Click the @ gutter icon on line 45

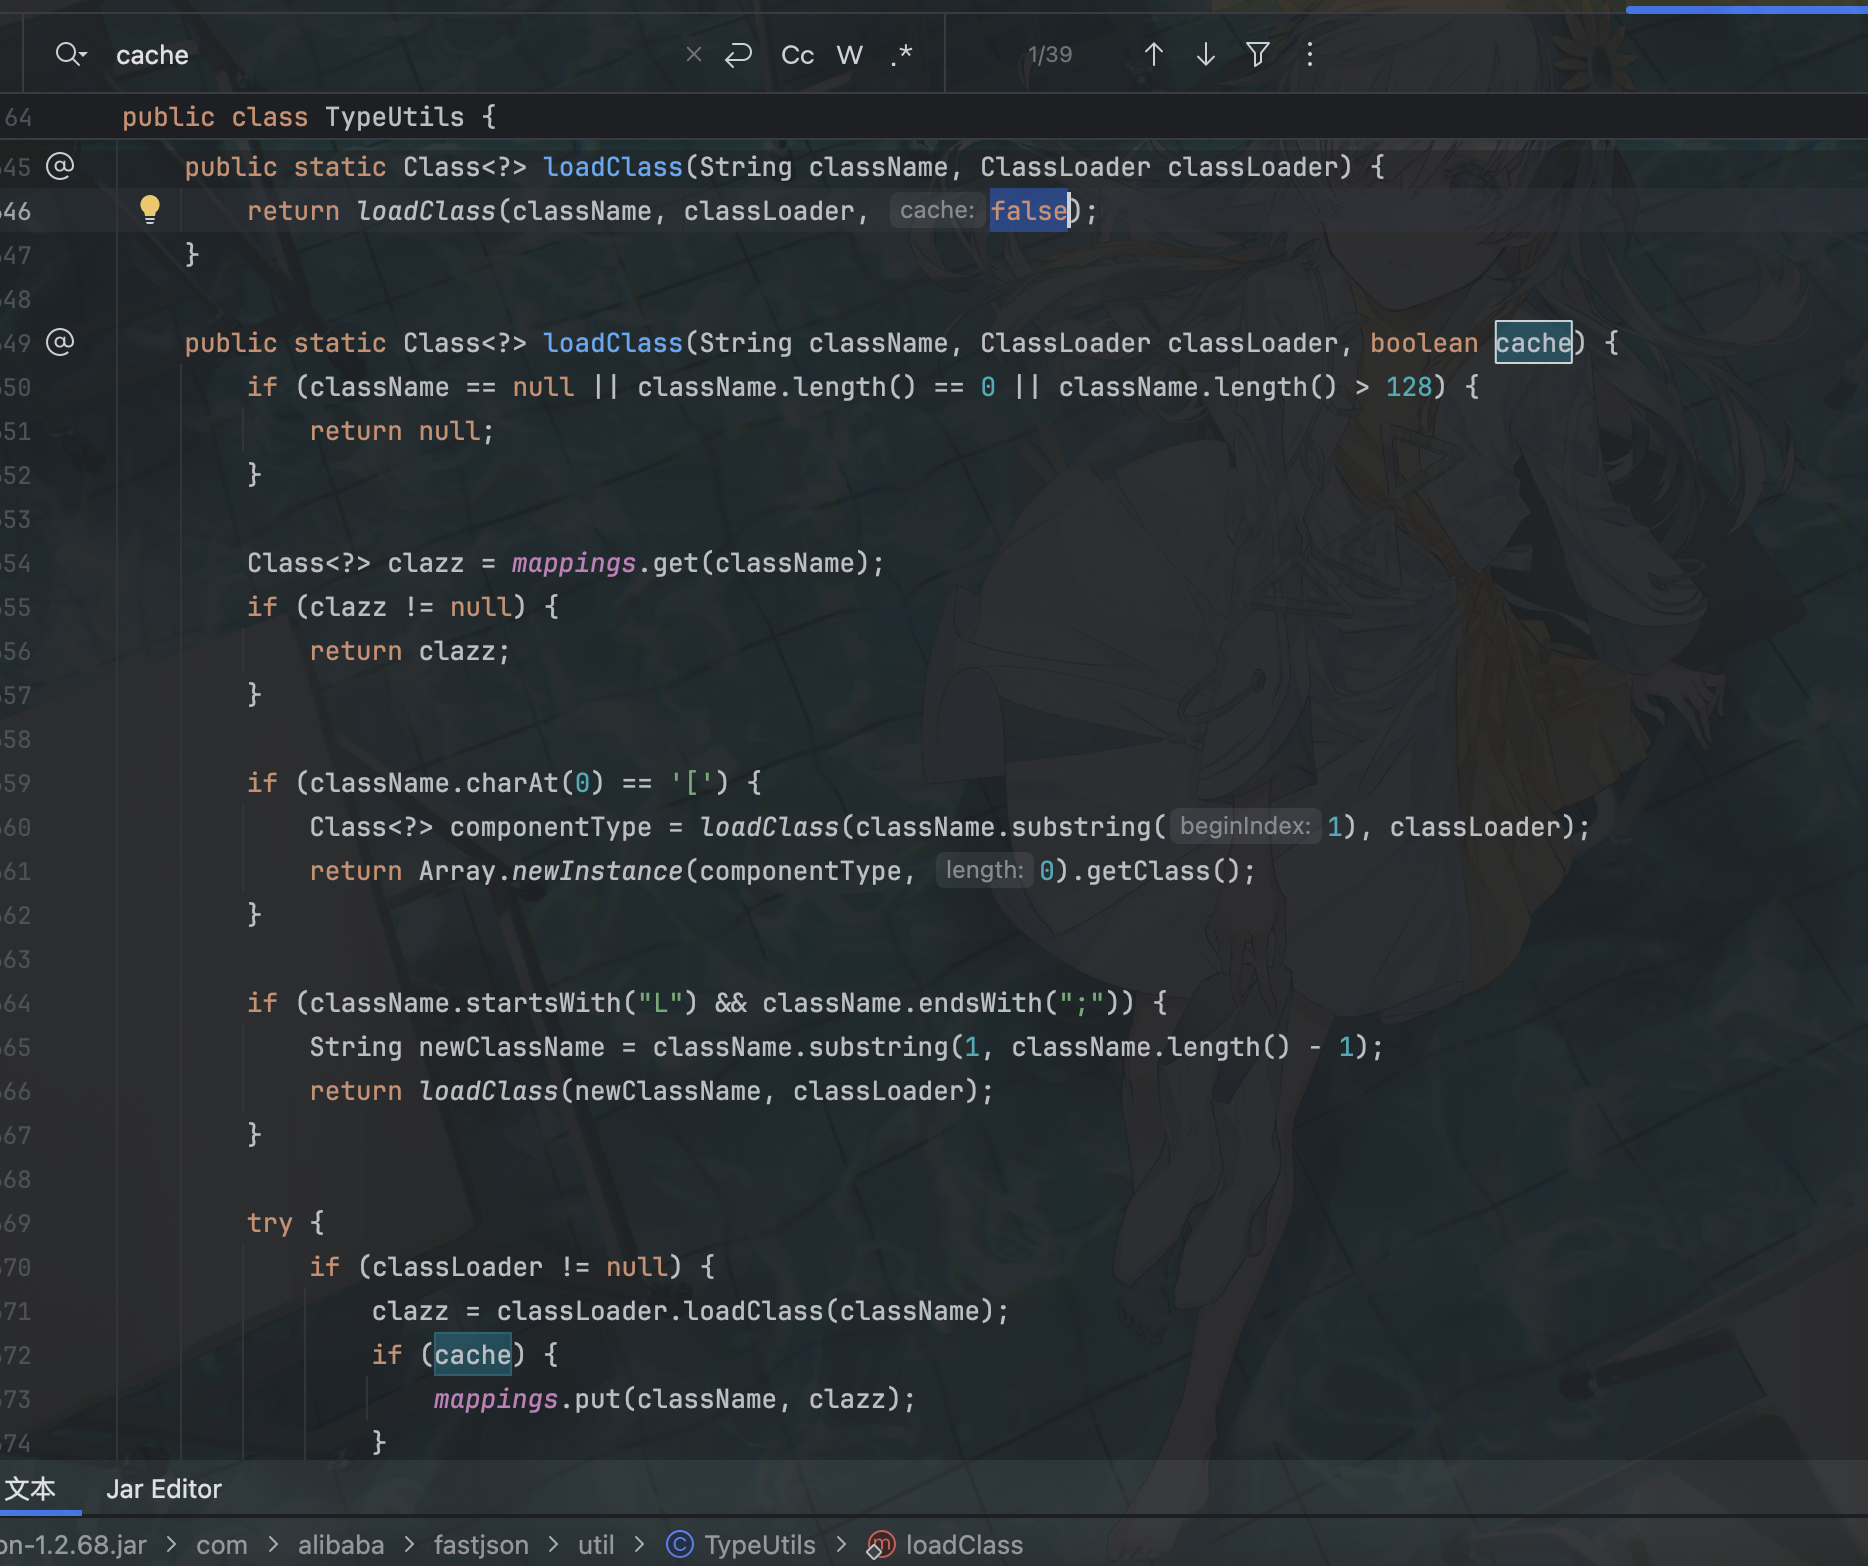tap(60, 166)
